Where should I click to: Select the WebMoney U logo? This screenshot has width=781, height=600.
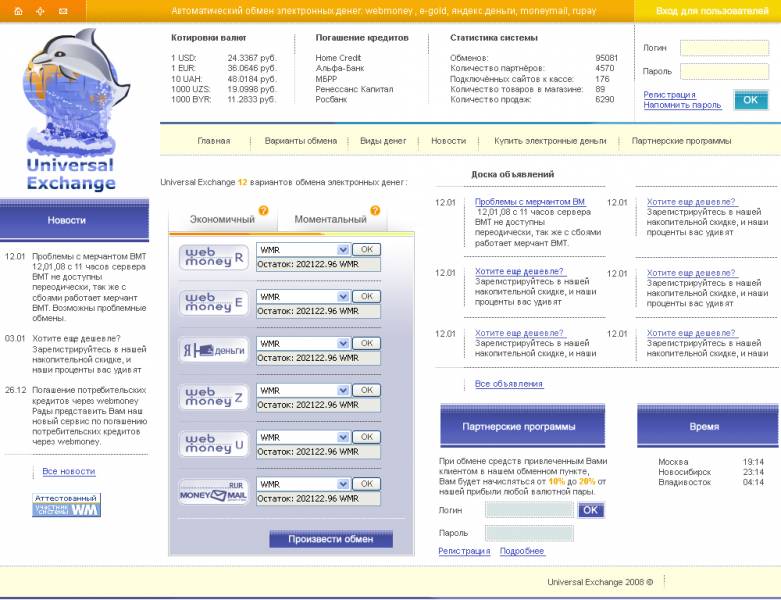point(214,444)
